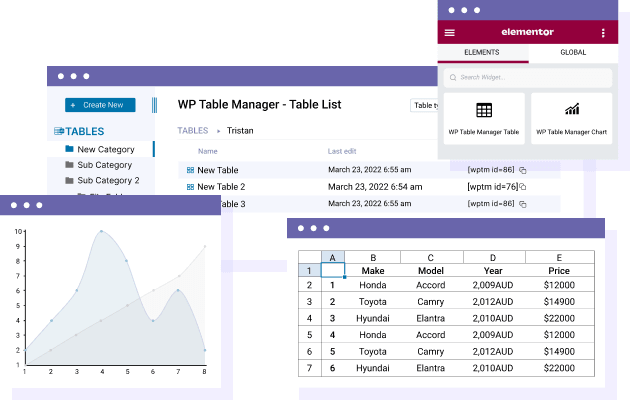Image resolution: width=630 pixels, height=400 pixels.
Task: Click the Search Widget input field
Action: 527,77
